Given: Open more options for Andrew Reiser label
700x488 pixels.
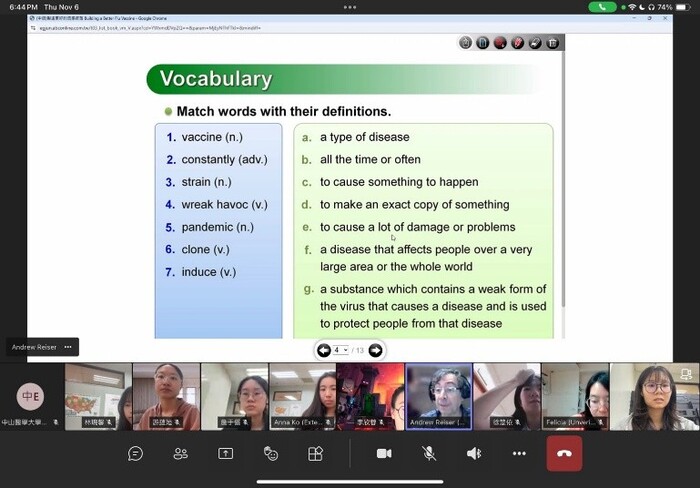Looking at the screenshot, I should 68,347.
